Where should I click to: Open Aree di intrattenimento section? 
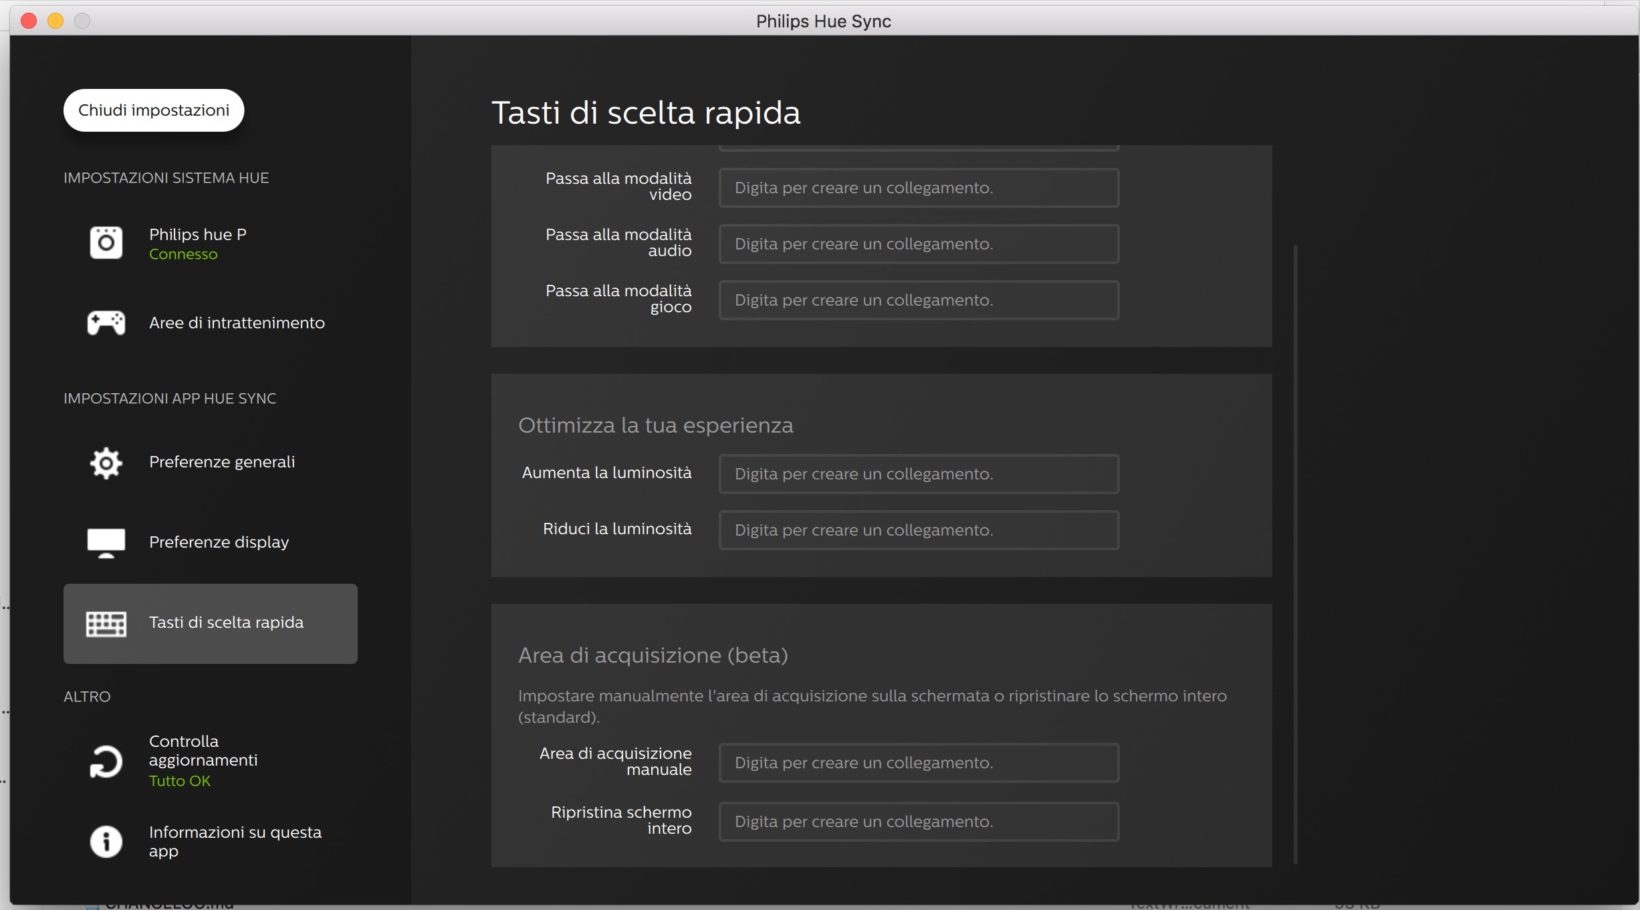210,323
